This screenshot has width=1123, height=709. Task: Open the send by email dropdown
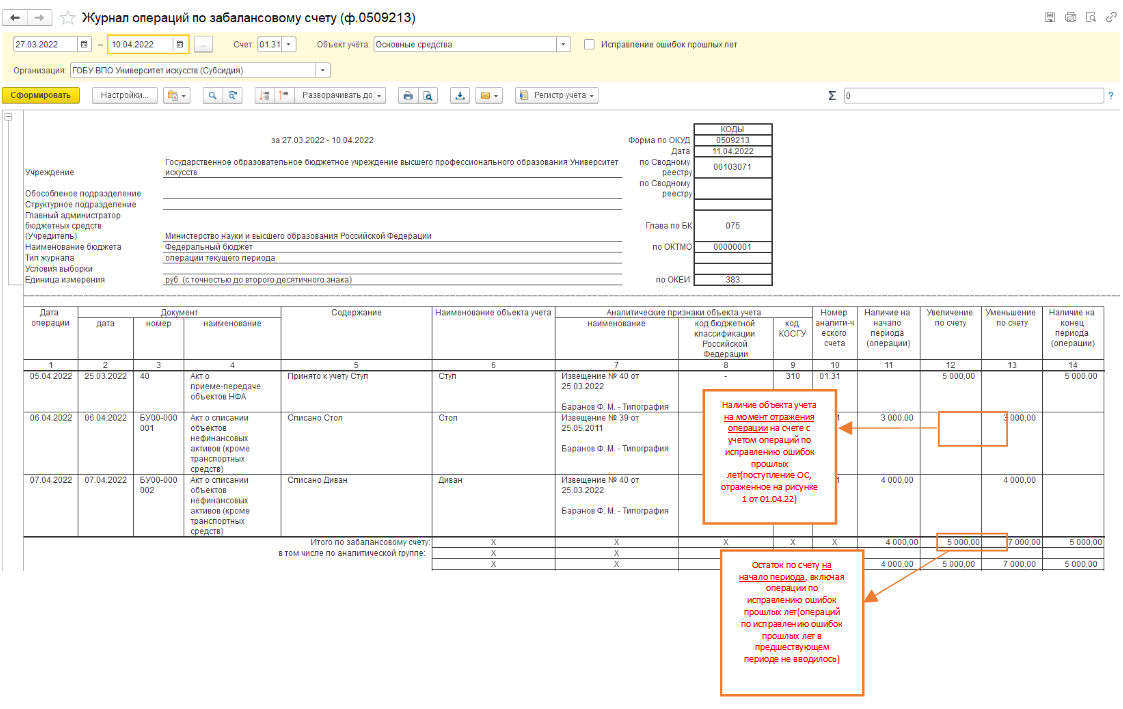(489, 95)
